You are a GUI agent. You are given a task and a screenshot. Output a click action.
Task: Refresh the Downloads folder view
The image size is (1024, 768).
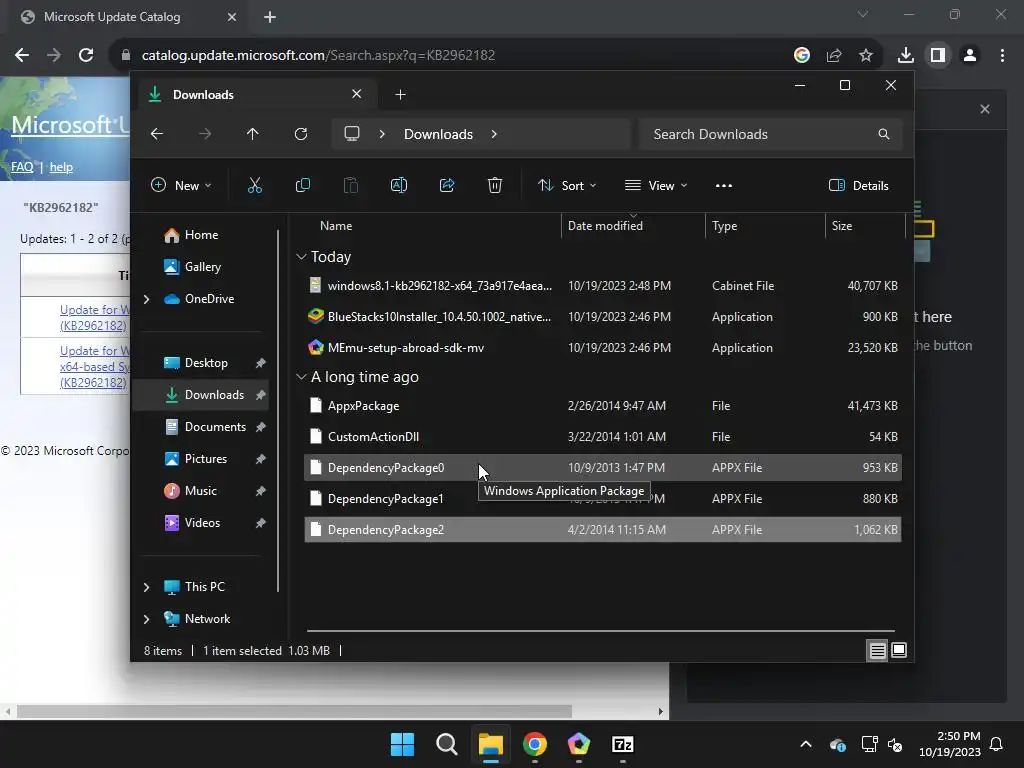301,134
